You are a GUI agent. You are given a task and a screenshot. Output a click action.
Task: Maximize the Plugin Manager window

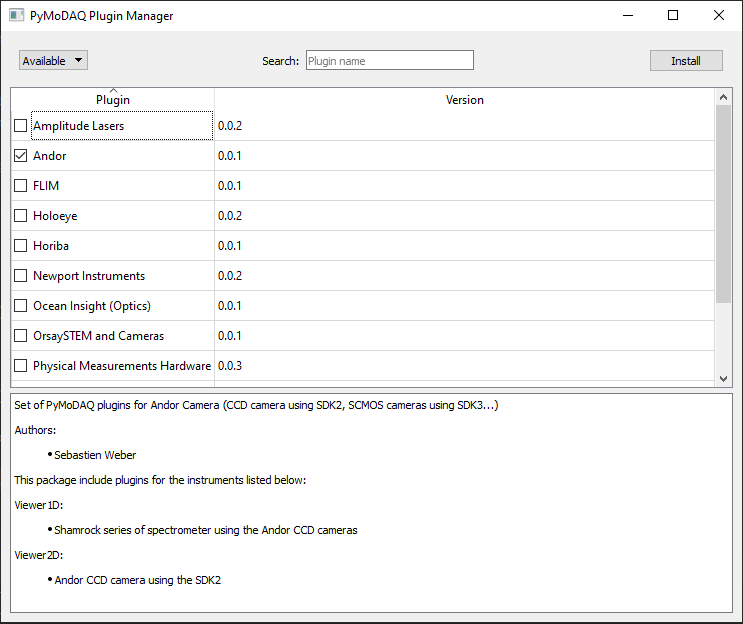(673, 16)
